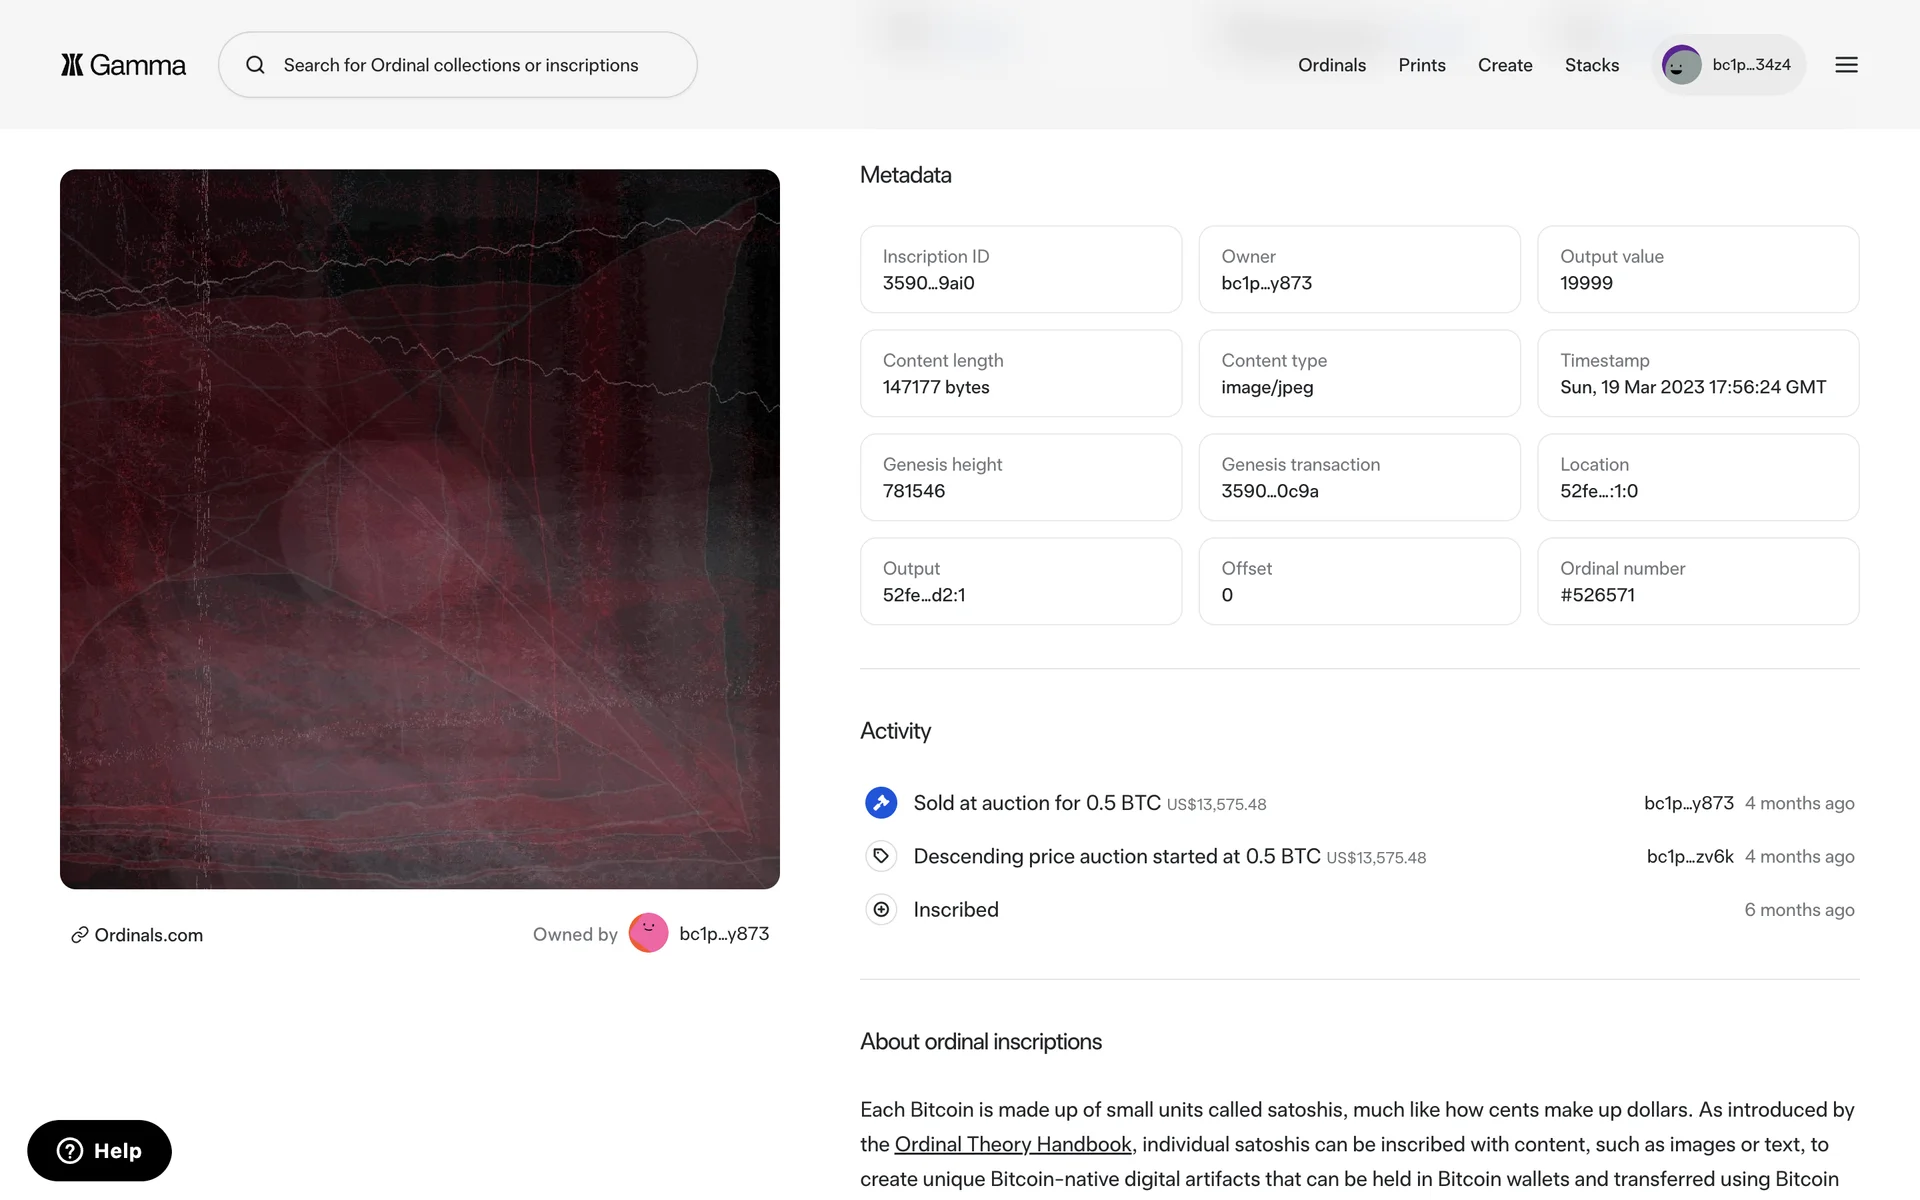Open the Ordinal Theory Handbook link
The image size is (1920, 1200).
pos(1012,1144)
